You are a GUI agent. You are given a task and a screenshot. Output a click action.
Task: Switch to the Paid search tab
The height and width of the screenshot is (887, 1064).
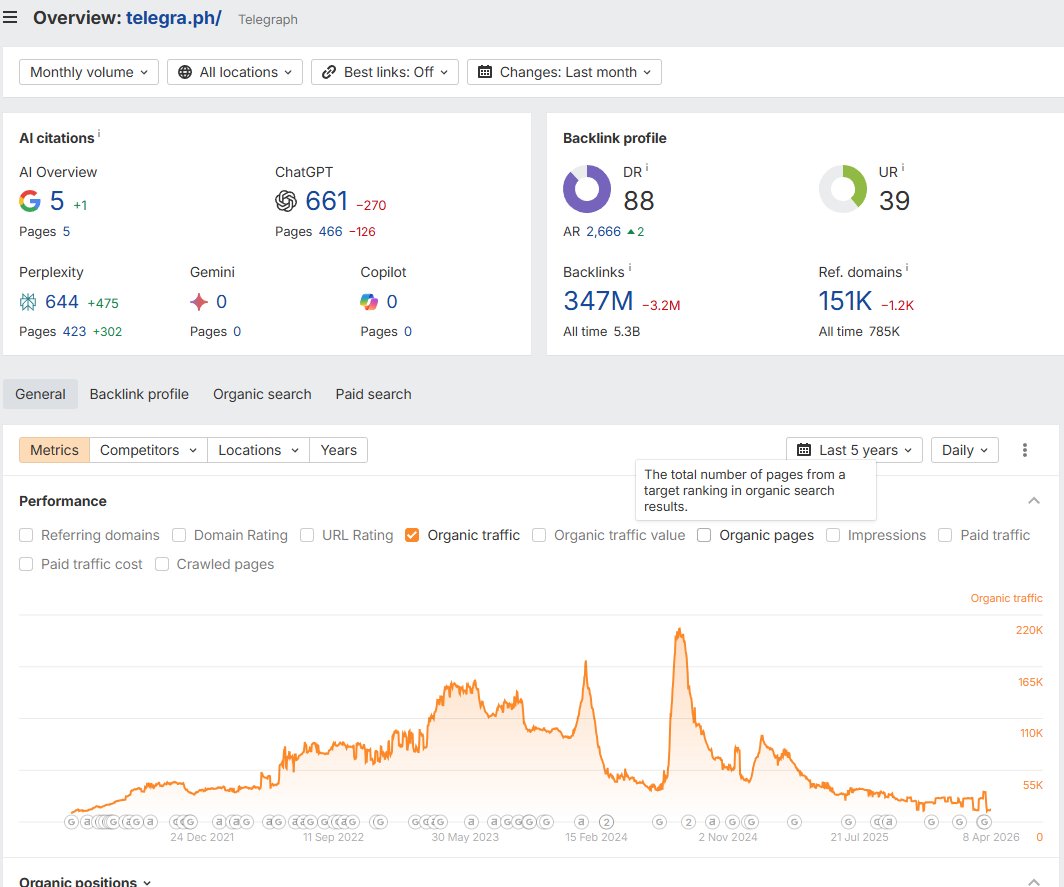(373, 394)
